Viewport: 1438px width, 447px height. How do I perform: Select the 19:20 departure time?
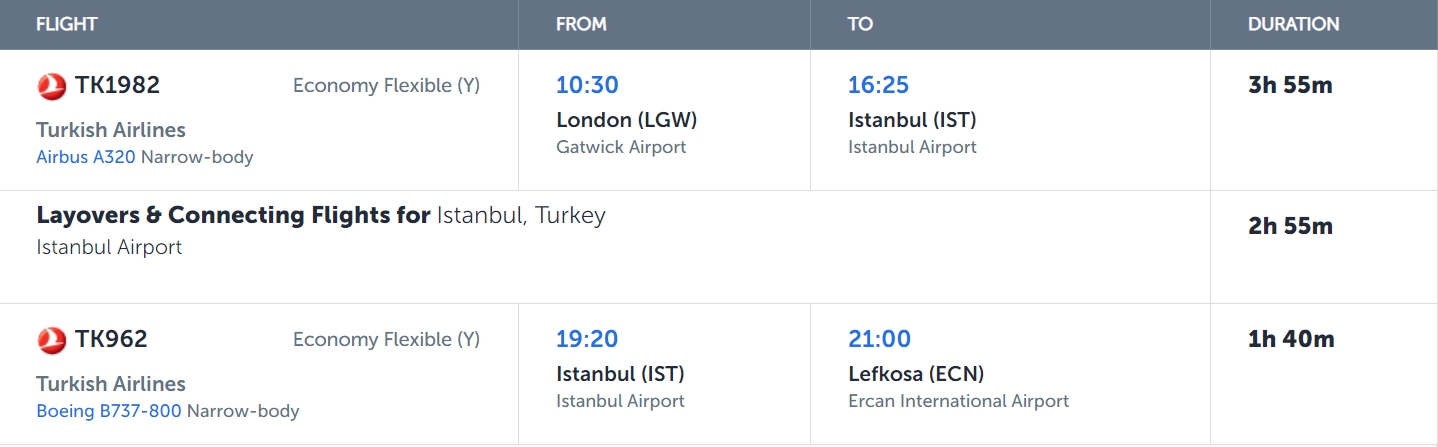coord(587,340)
